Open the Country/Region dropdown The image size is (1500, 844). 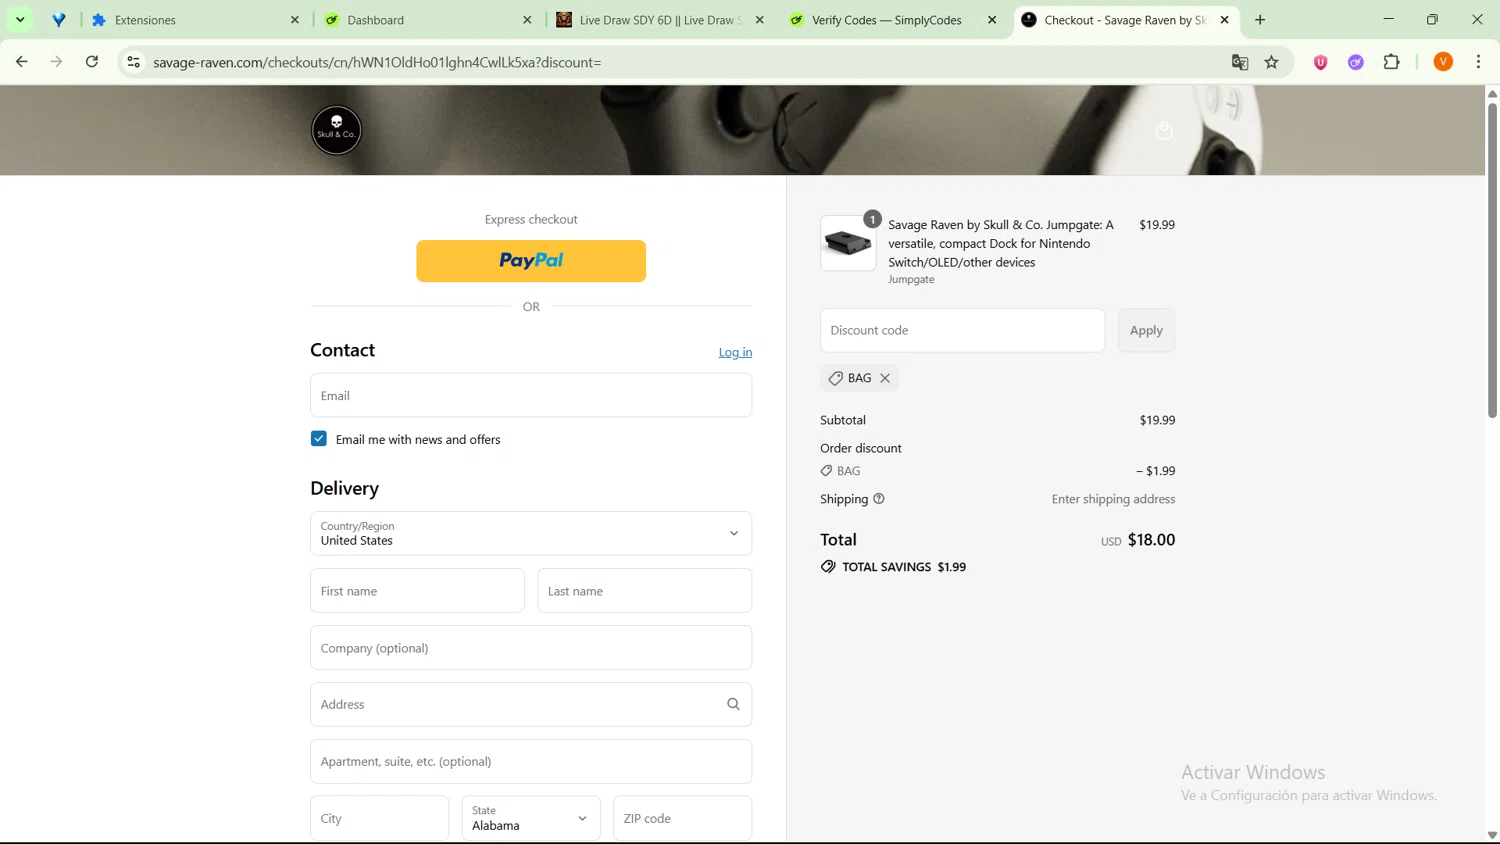pos(531,533)
